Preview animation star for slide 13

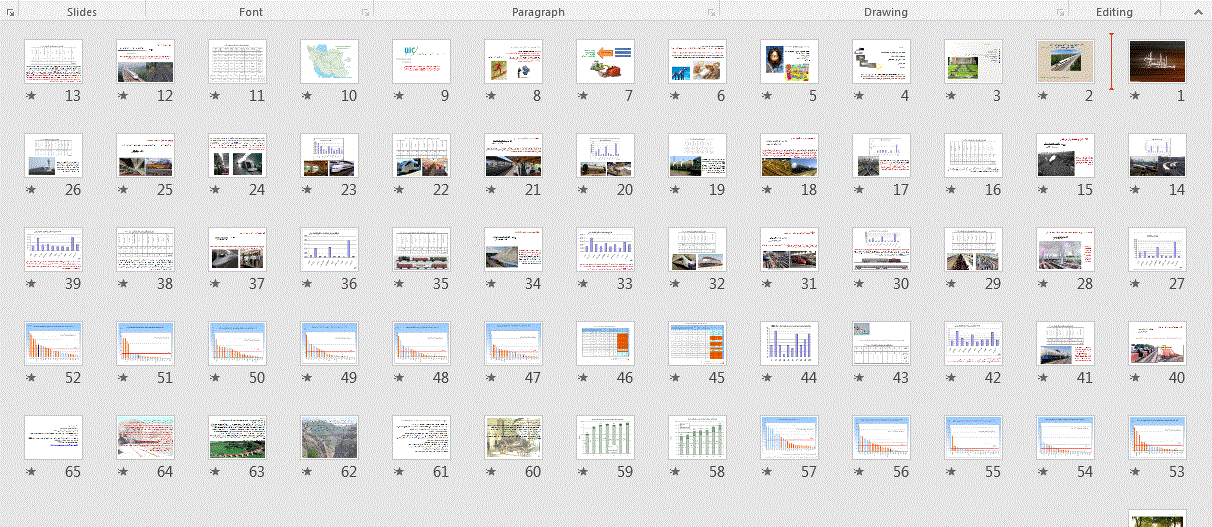pyautogui.click(x=31, y=96)
